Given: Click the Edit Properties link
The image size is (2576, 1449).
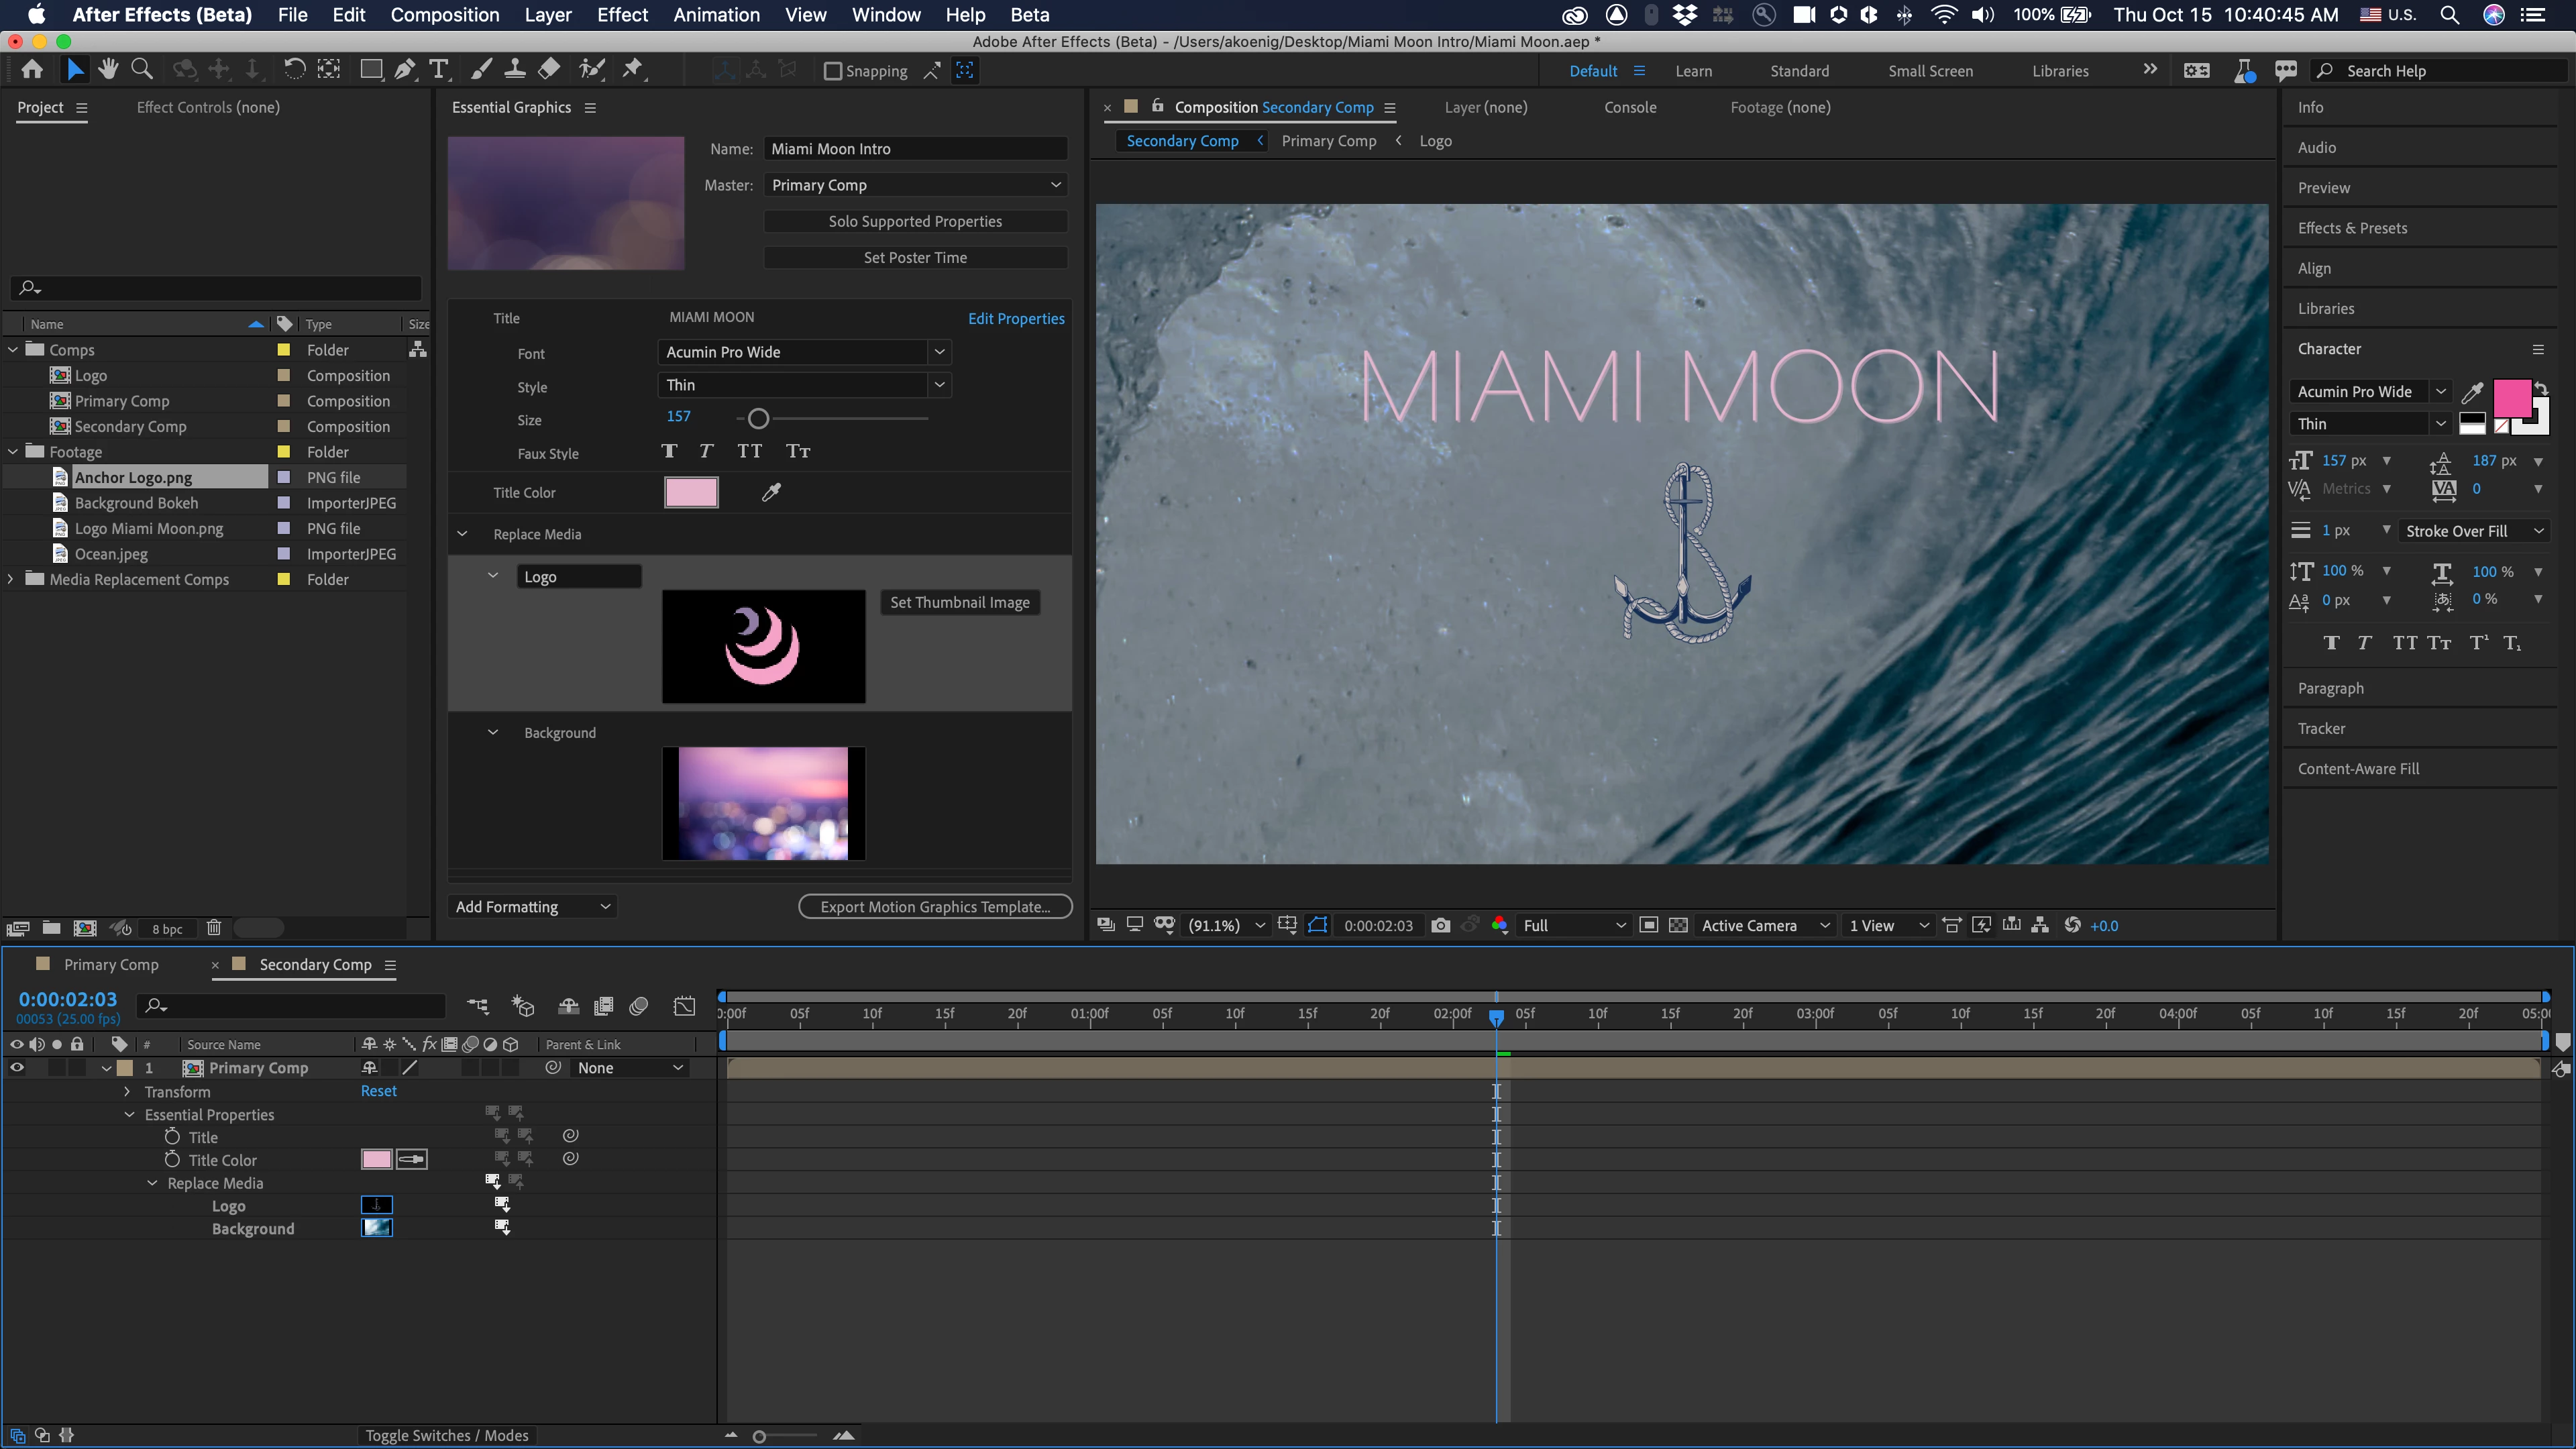Looking at the screenshot, I should click(1015, 318).
